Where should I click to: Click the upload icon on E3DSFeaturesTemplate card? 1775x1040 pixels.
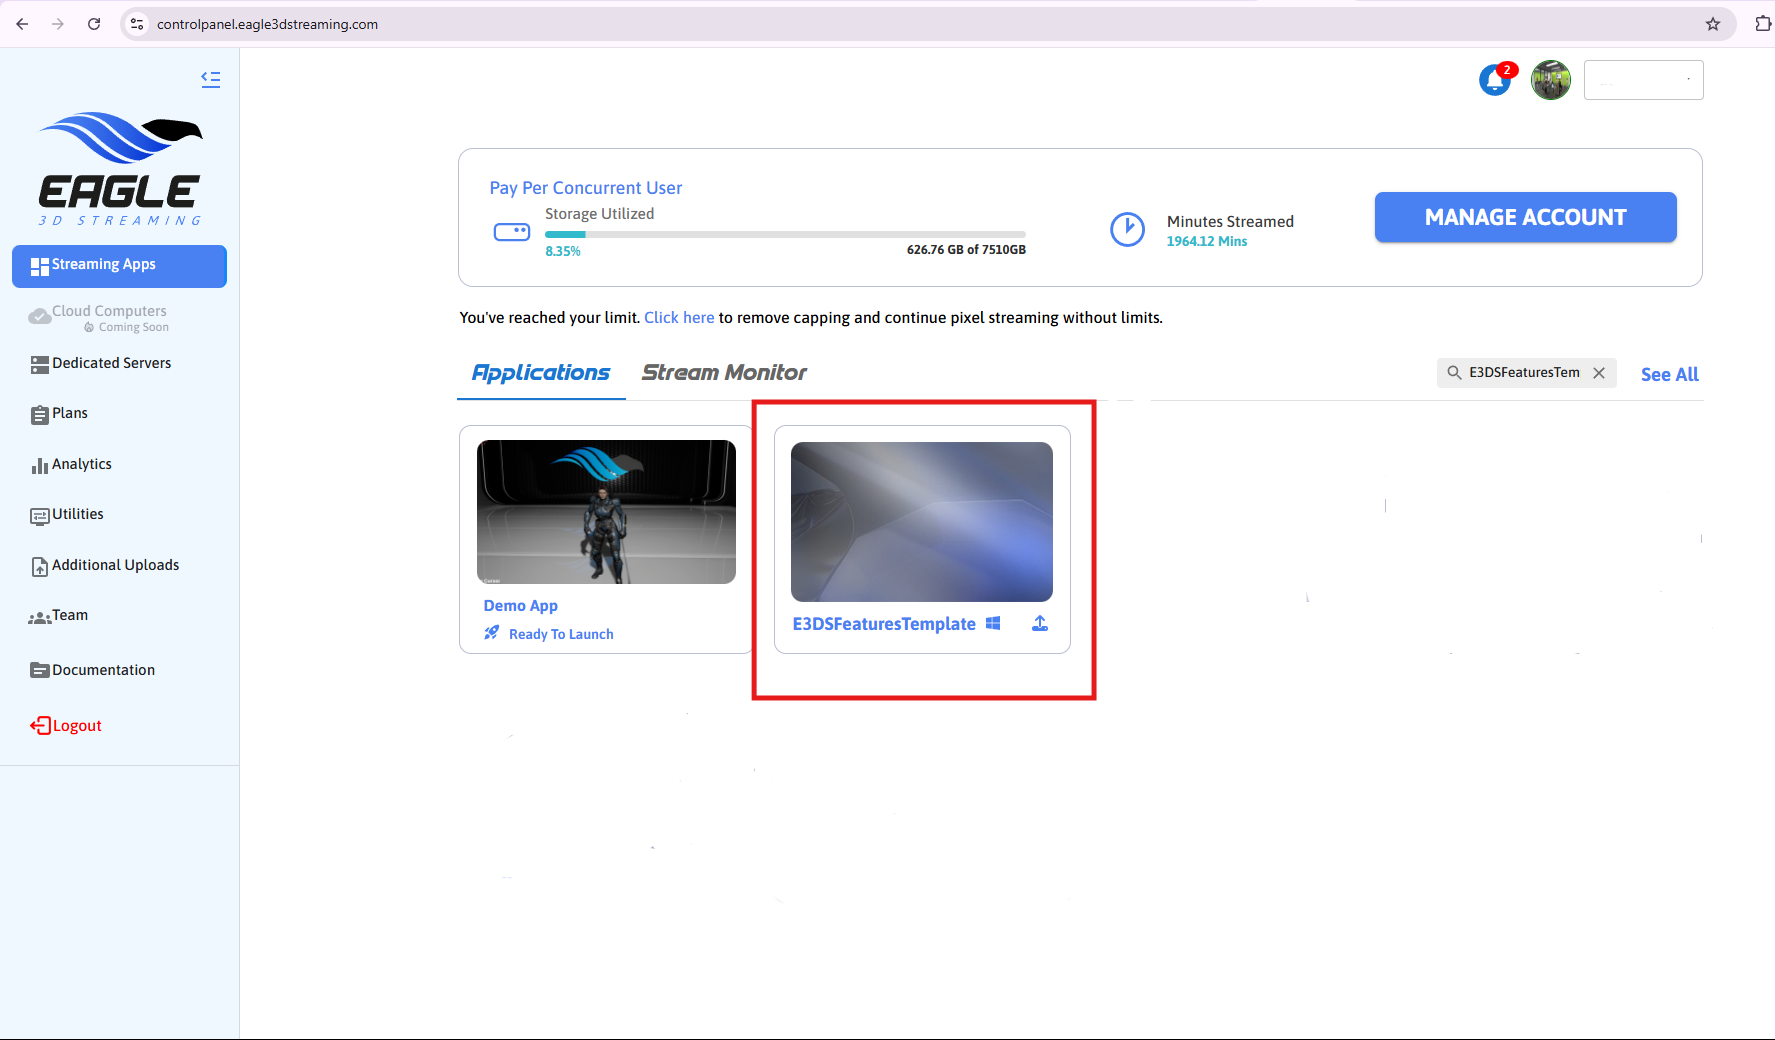pyautogui.click(x=1040, y=623)
